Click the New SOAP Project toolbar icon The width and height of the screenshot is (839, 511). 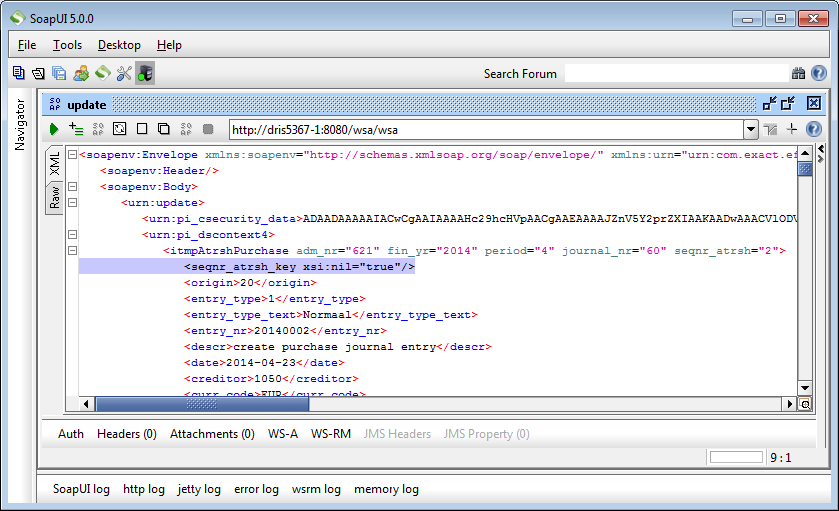[x=18, y=73]
